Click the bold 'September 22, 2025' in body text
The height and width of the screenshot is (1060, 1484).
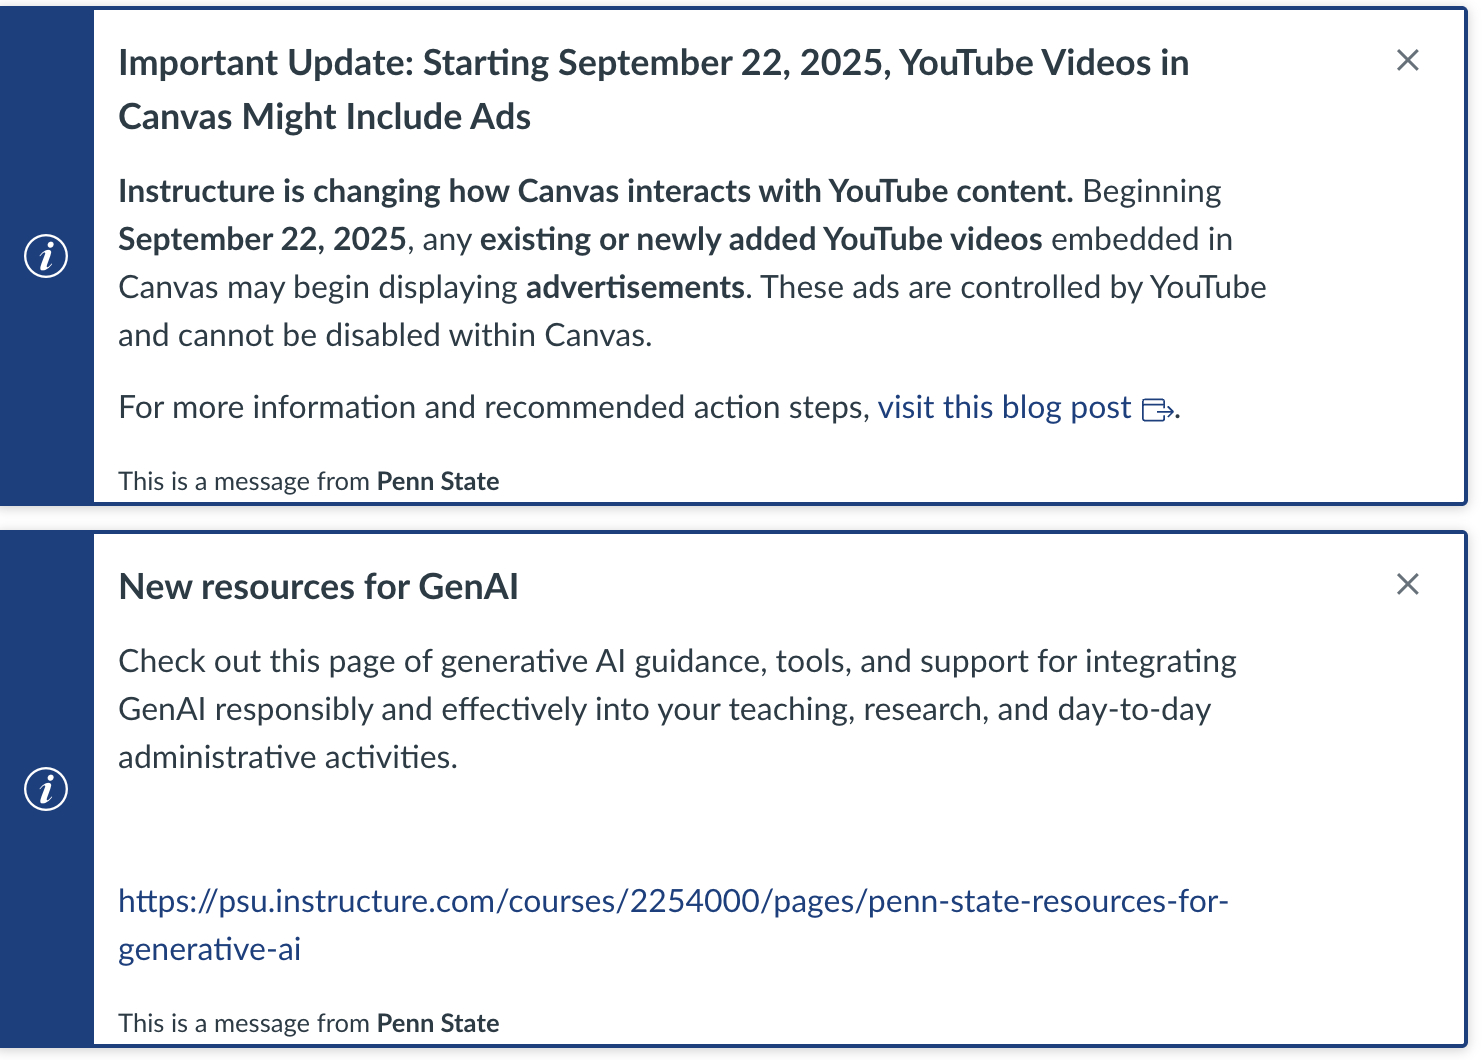tap(262, 240)
